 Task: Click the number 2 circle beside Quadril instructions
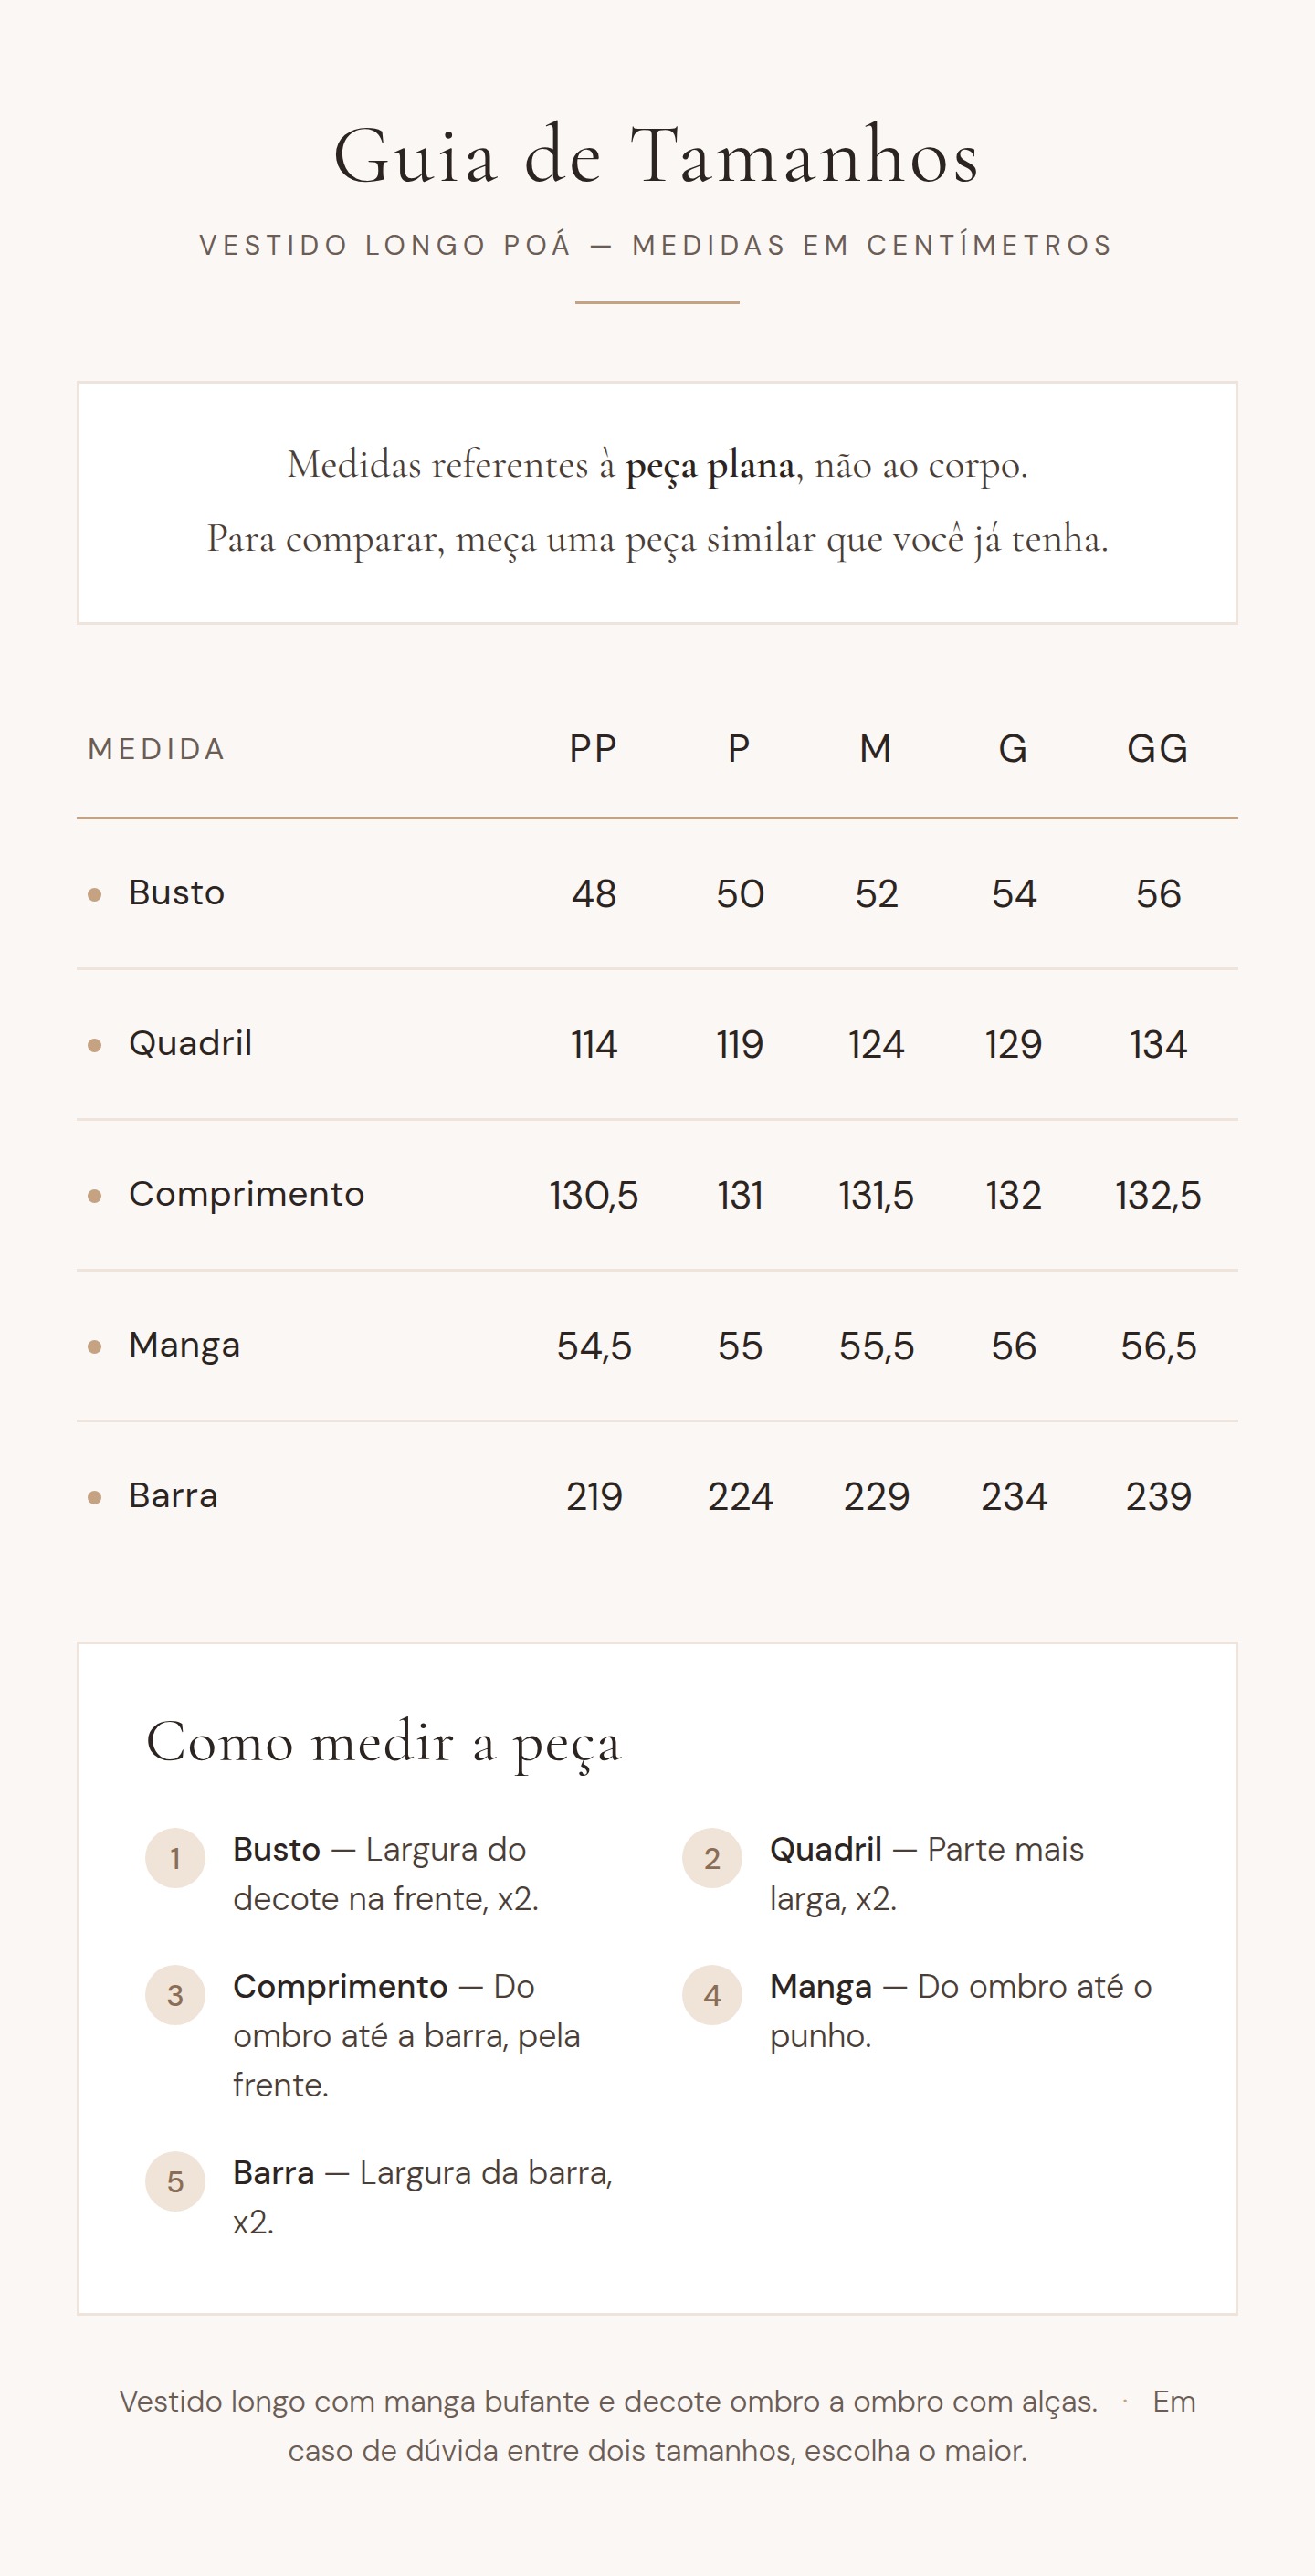click(x=712, y=1858)
